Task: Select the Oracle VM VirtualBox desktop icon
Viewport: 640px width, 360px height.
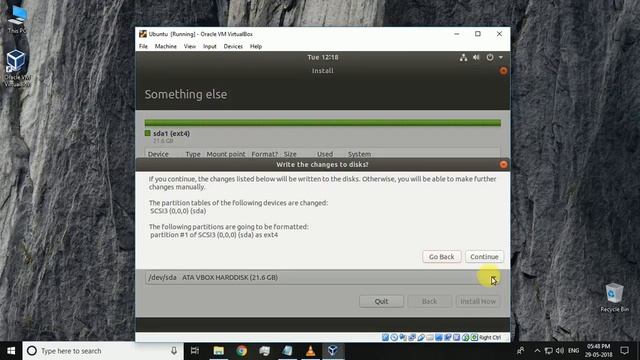Action: (17, 68)
